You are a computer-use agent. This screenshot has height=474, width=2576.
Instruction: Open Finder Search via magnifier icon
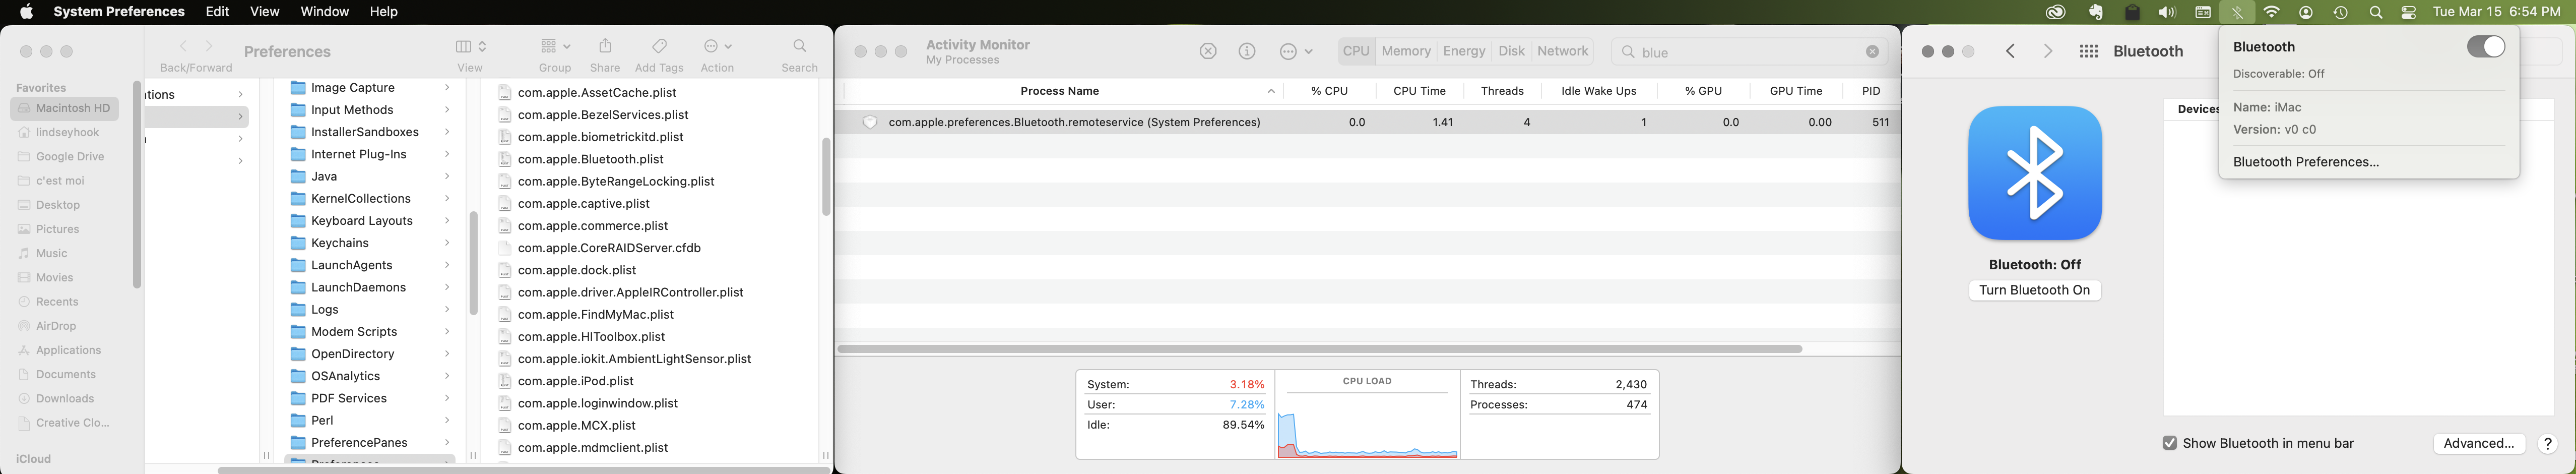point(799,46)
